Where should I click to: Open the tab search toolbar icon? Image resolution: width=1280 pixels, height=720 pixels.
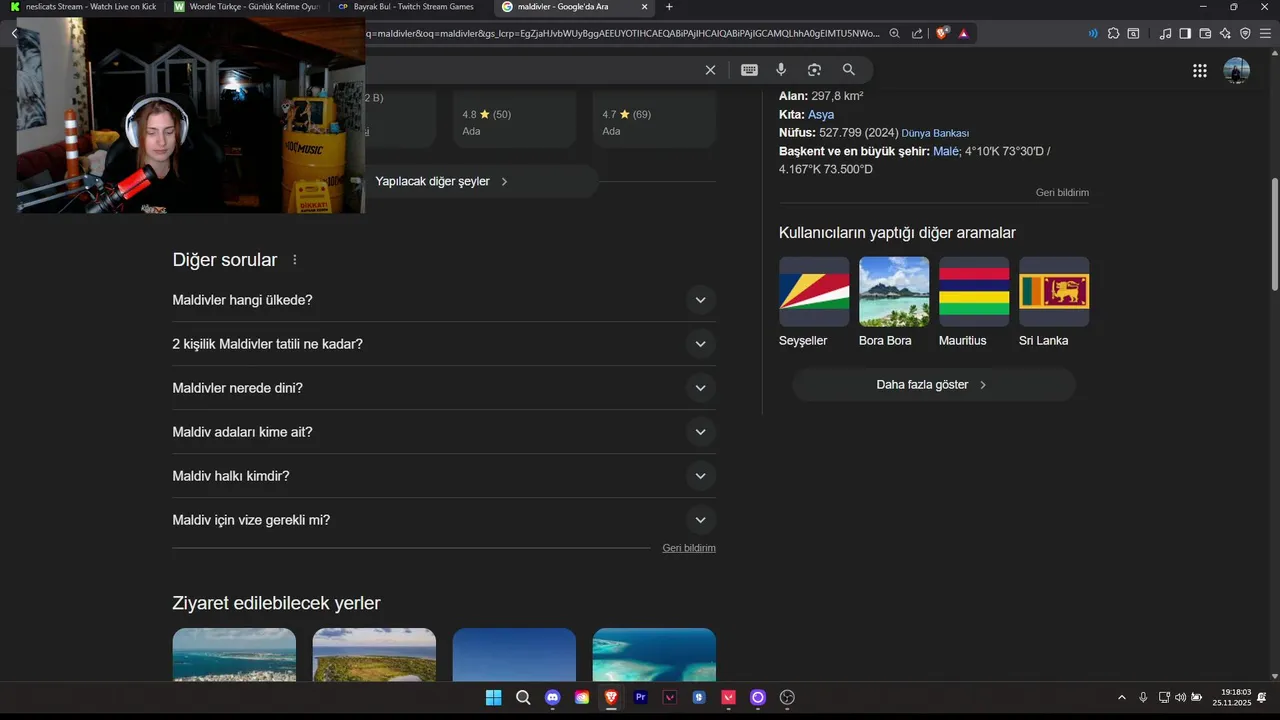coord(1133,33)
